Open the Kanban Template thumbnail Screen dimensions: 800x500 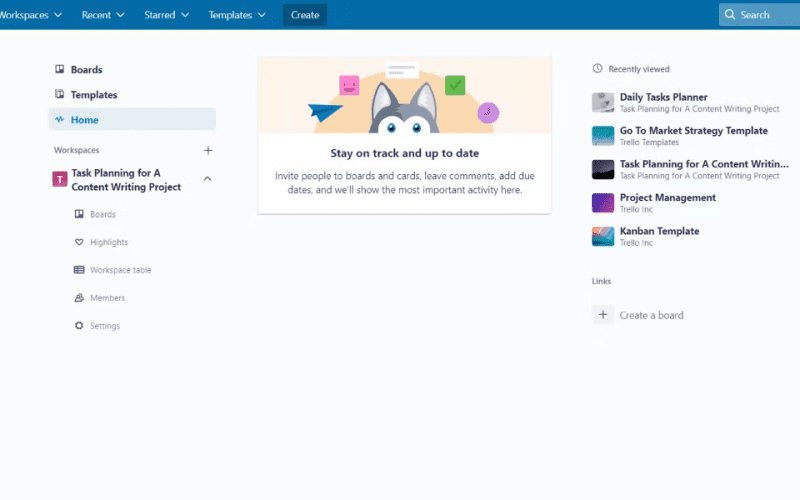(603, 236)
